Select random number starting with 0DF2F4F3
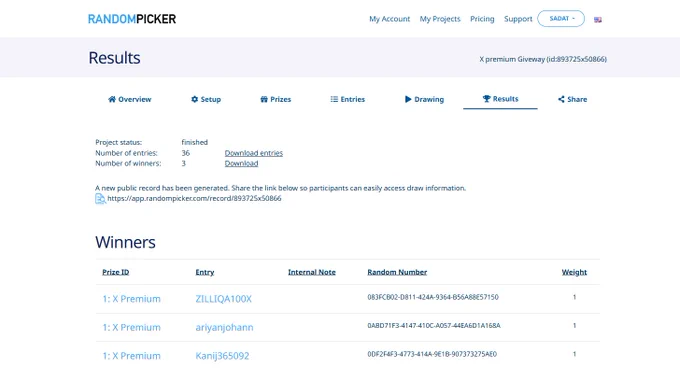 [432, 354]
